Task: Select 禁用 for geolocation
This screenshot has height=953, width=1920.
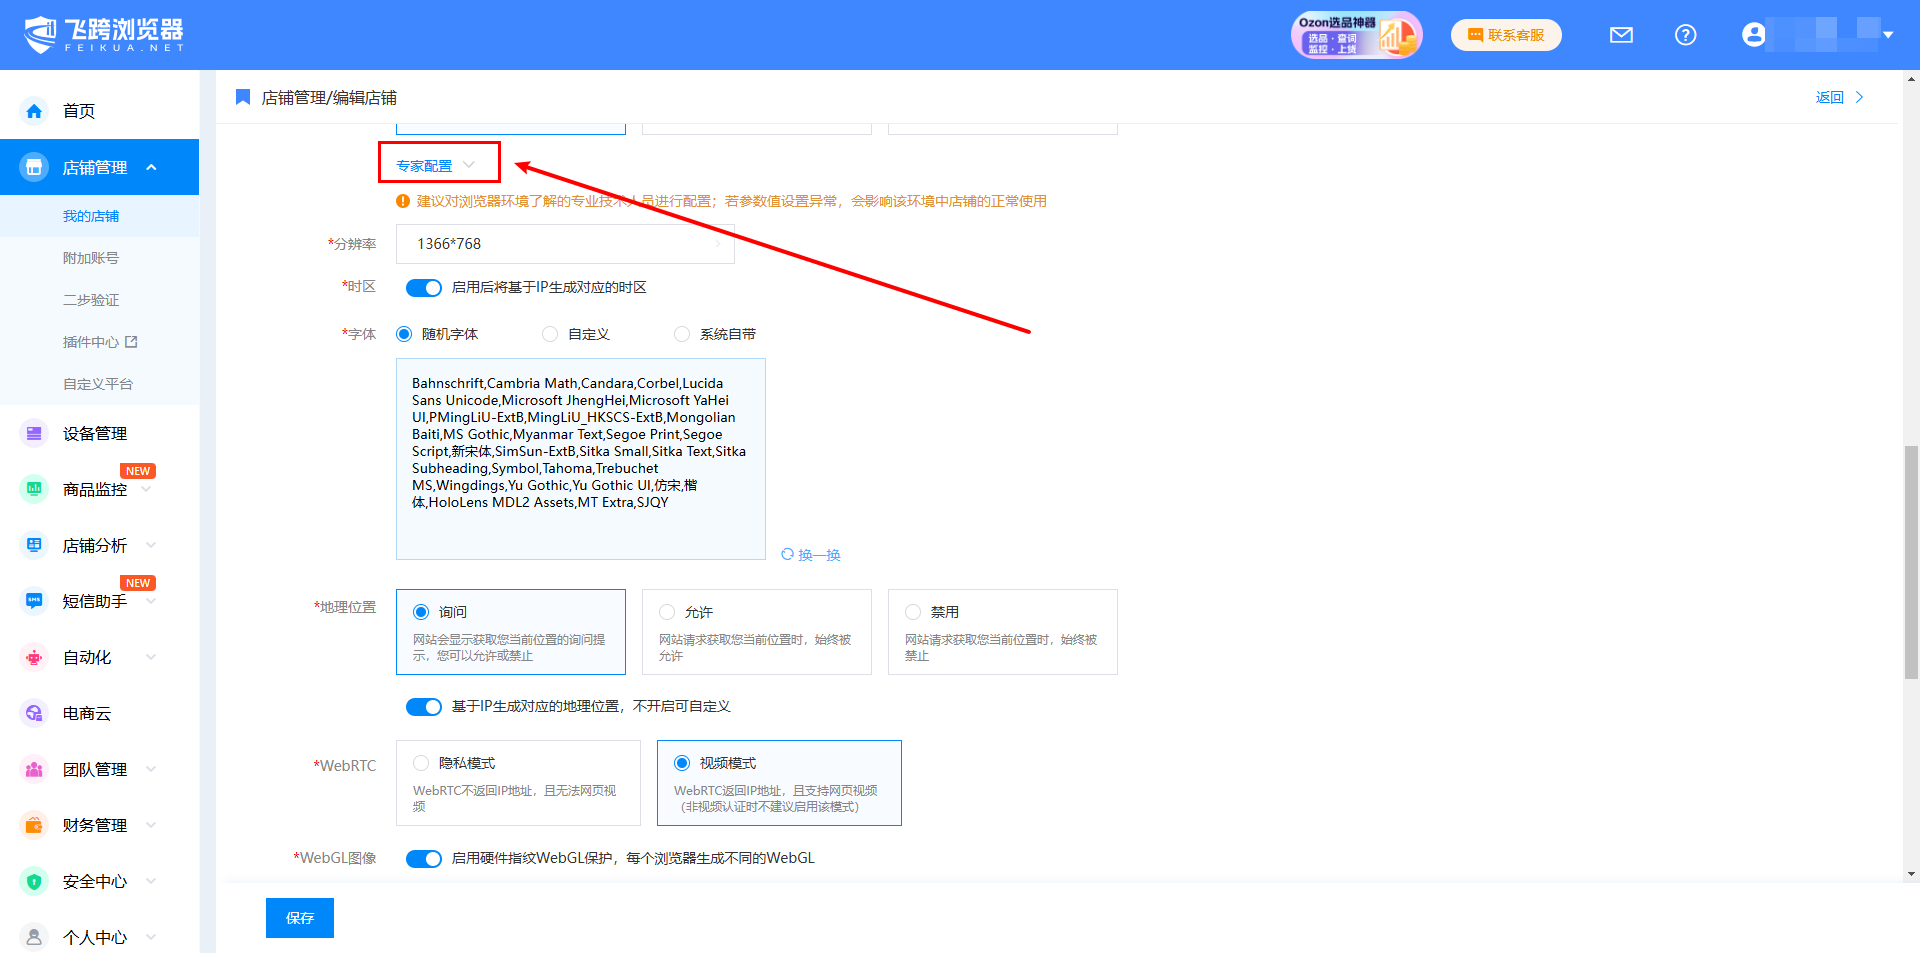Action: (913, 612)
